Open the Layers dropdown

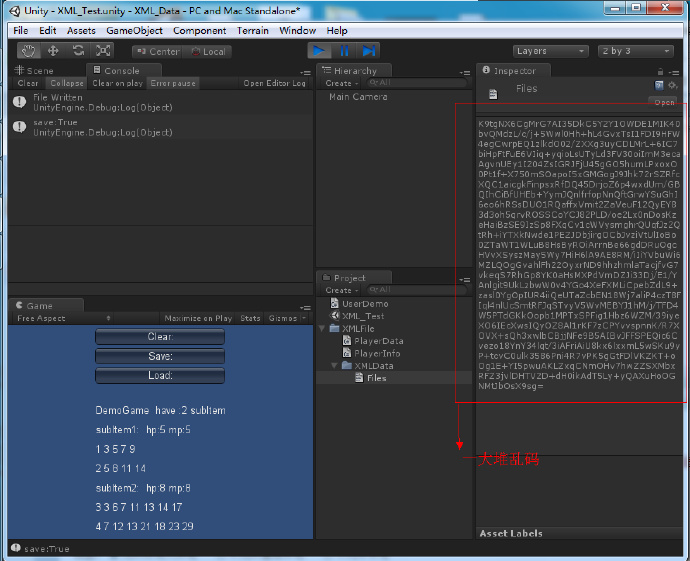551,51
